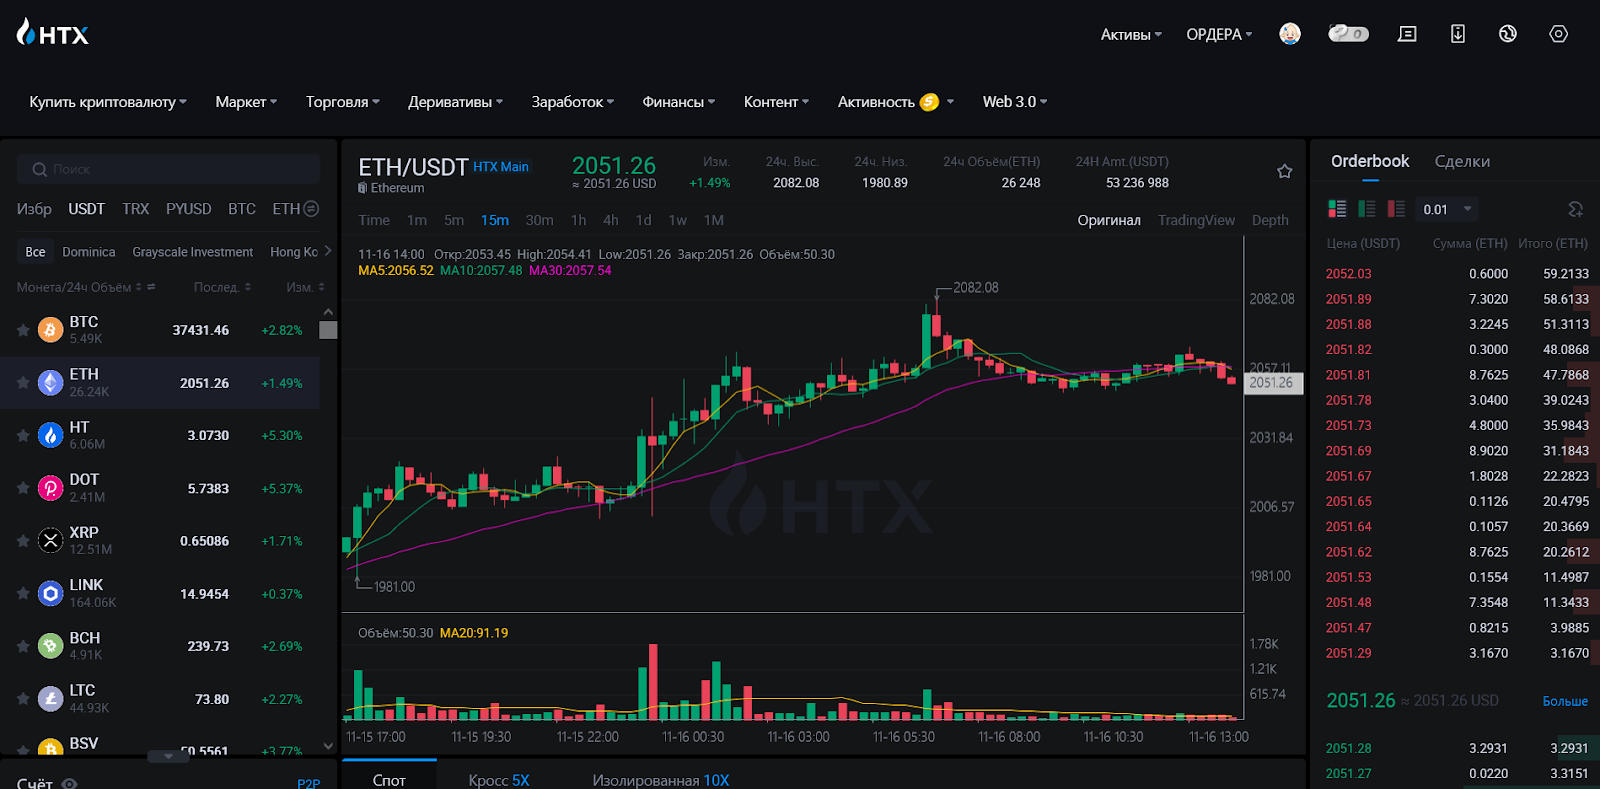The image size is (1600, 789).
Task: Expand the ОРДЕРА dropdown
Action: (x=1219, y=34)
